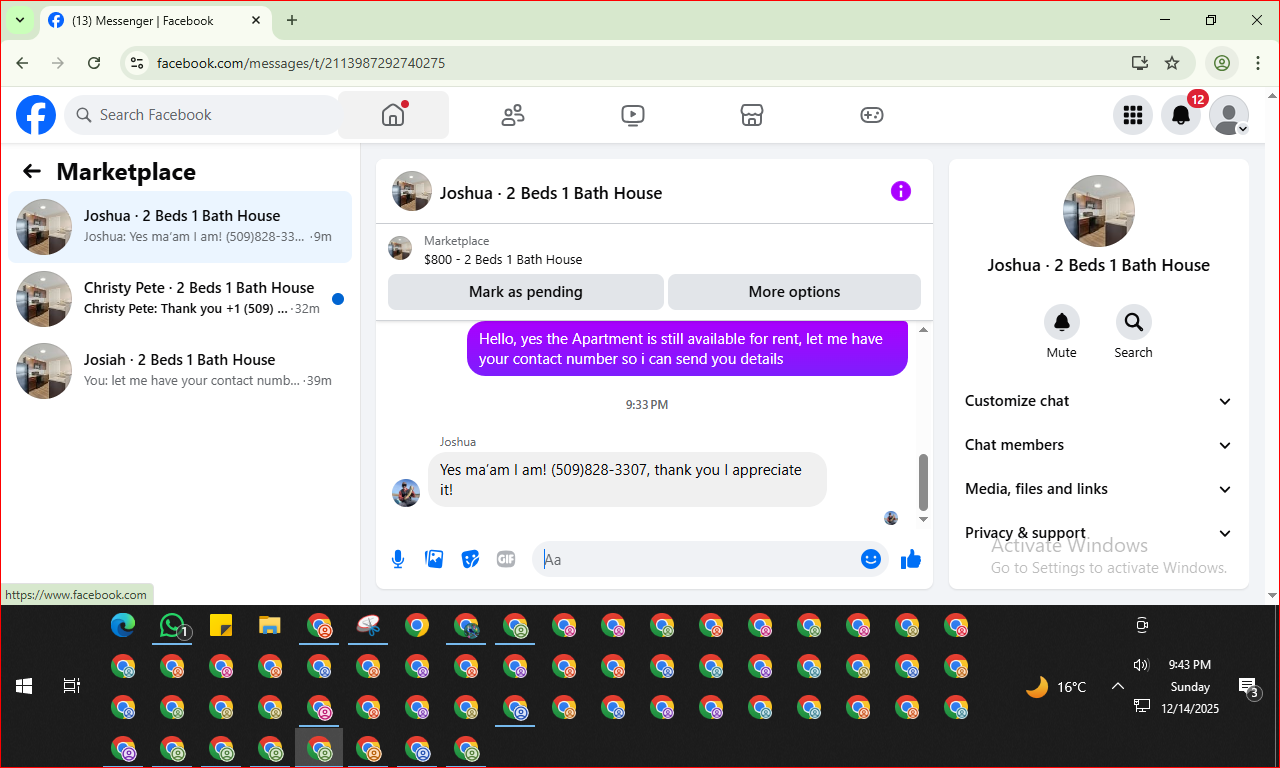Open WhatsApp from the taskbar

pyautogui.click(x=174, y=627)
